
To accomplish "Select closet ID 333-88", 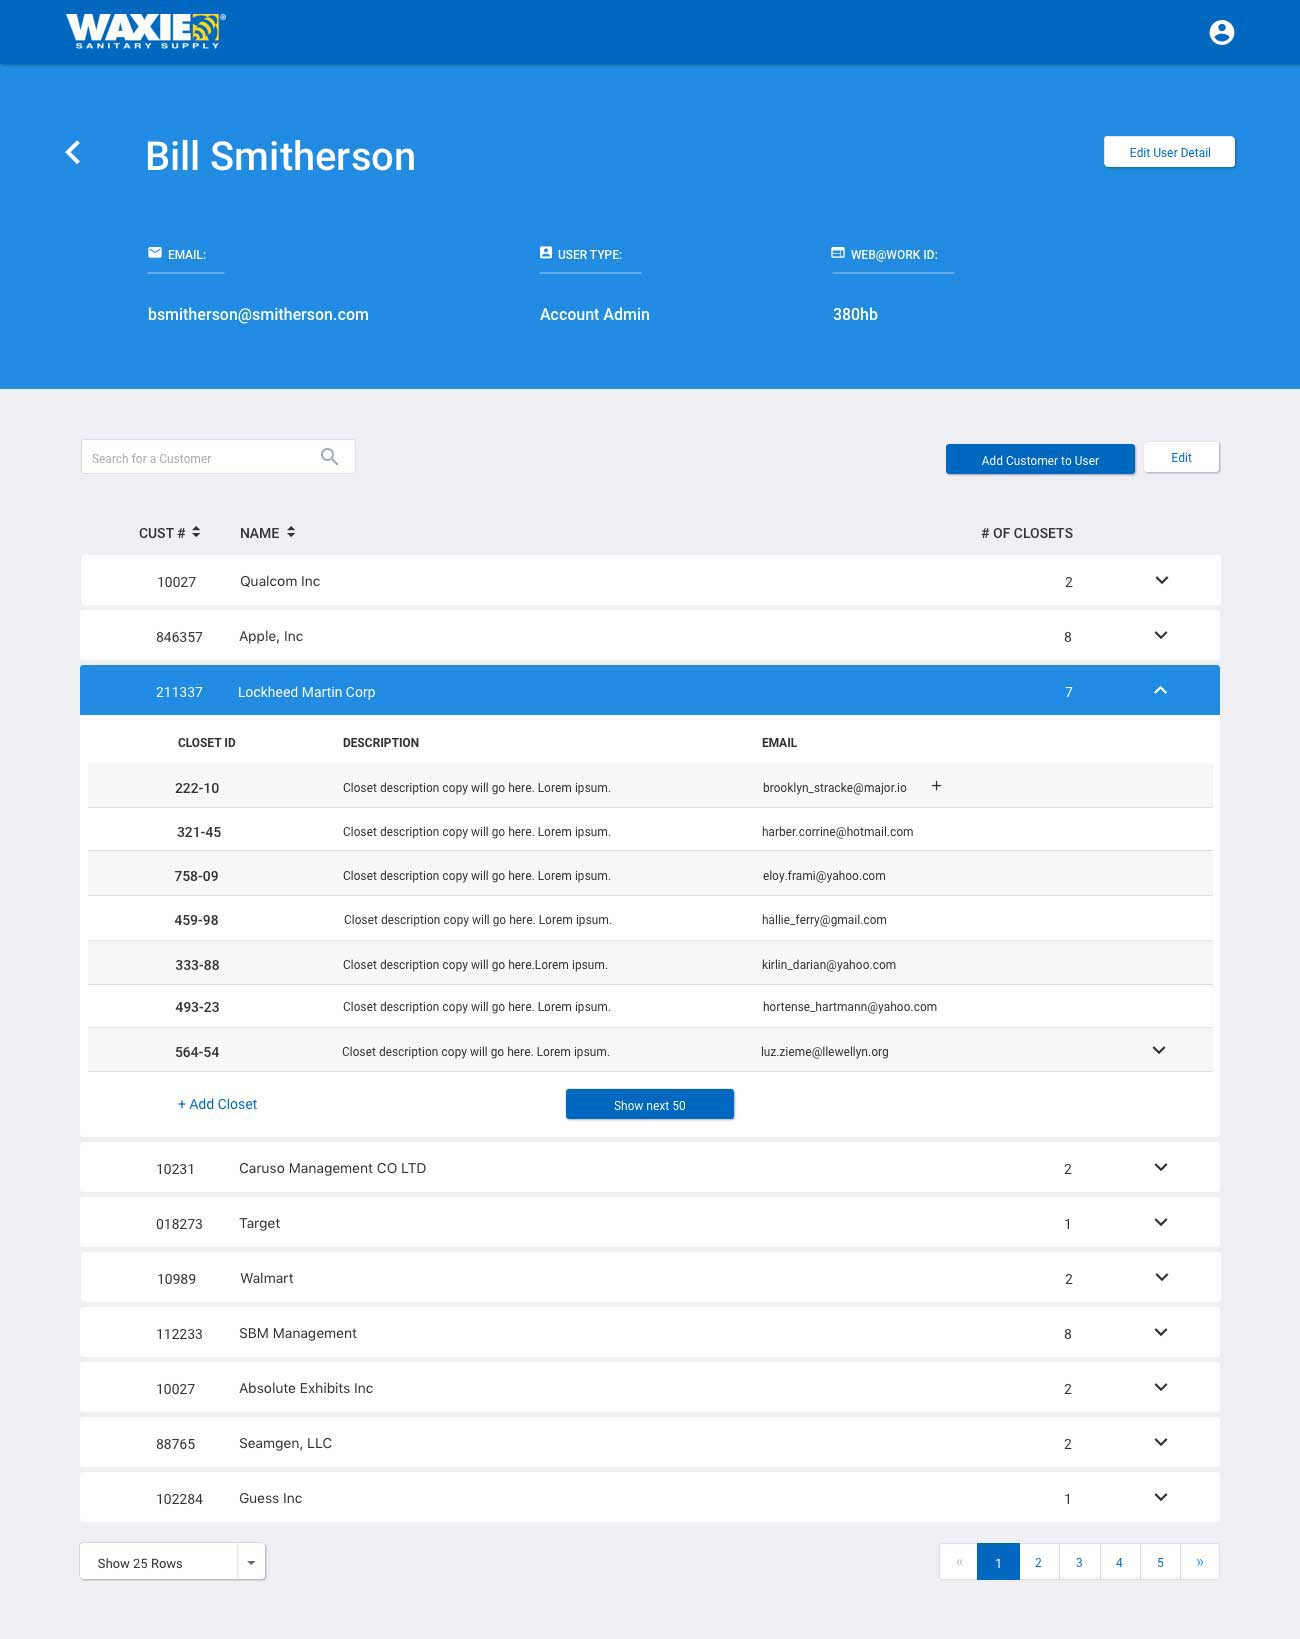I will pyautogui.click(x=197, y=965).
